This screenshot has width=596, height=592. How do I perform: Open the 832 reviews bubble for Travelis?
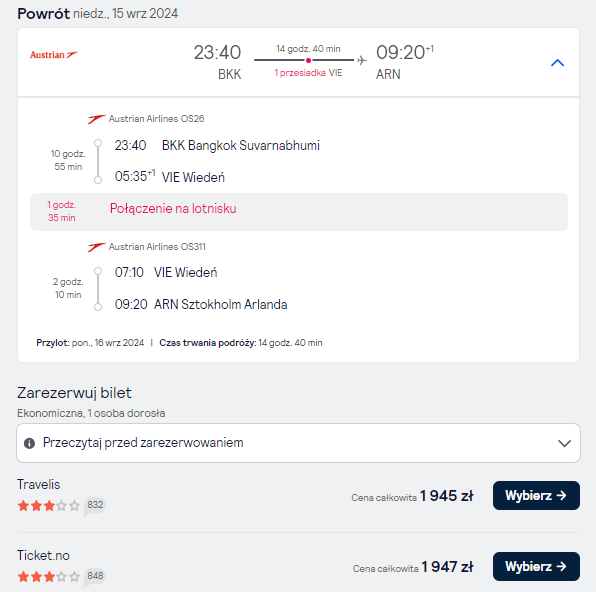pos(95,506)
